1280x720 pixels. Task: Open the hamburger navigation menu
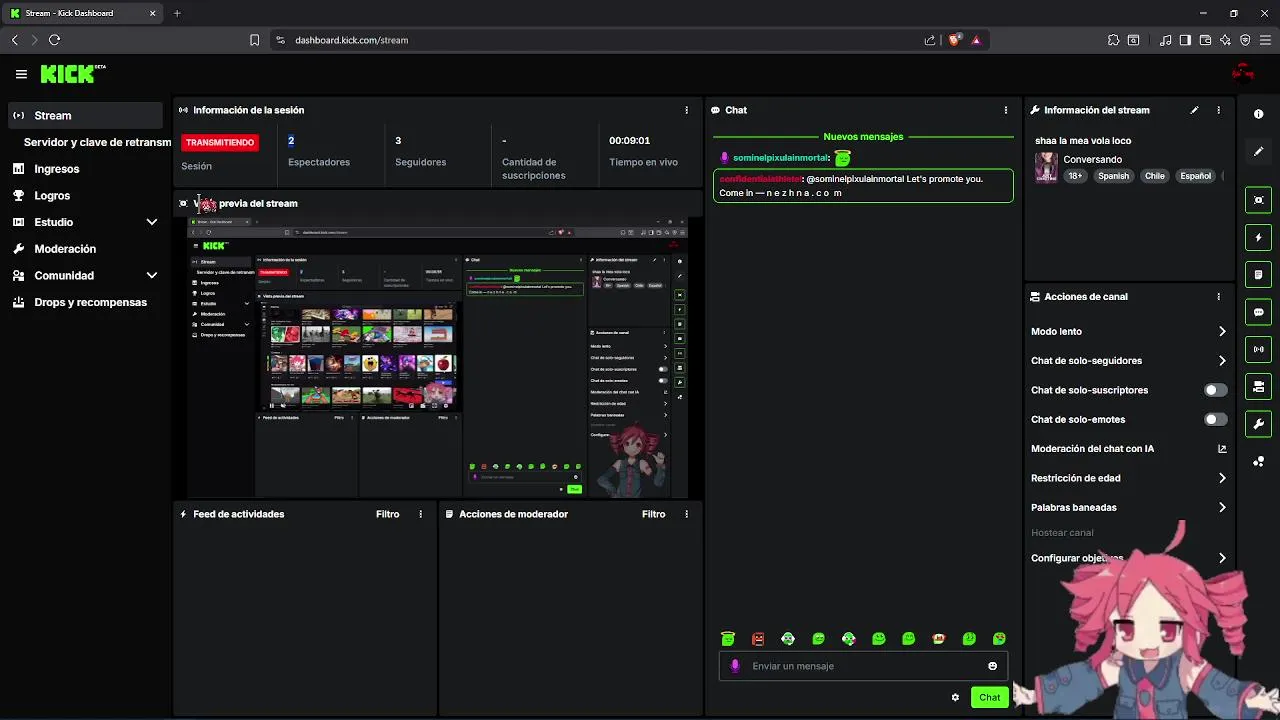coord(21,74)
